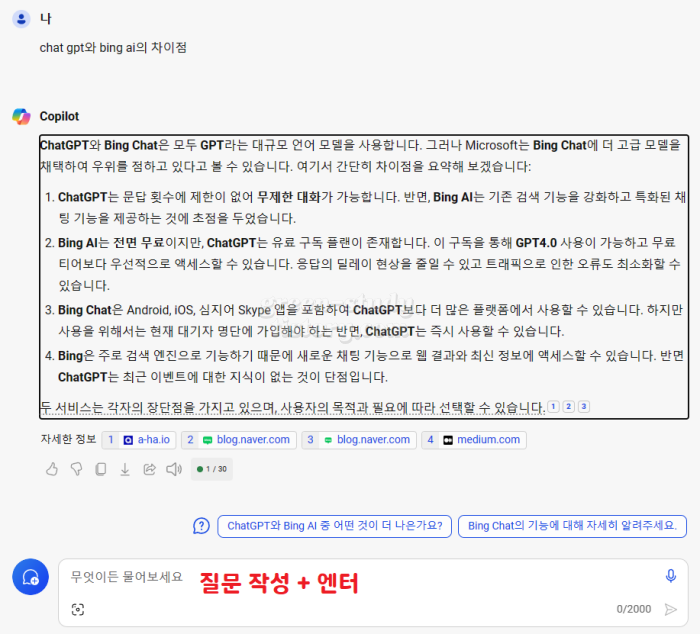Viewport: 700px width, 634px height.
Task: Click the 1 / 30 turn counter
Action: tap(212, 469)
